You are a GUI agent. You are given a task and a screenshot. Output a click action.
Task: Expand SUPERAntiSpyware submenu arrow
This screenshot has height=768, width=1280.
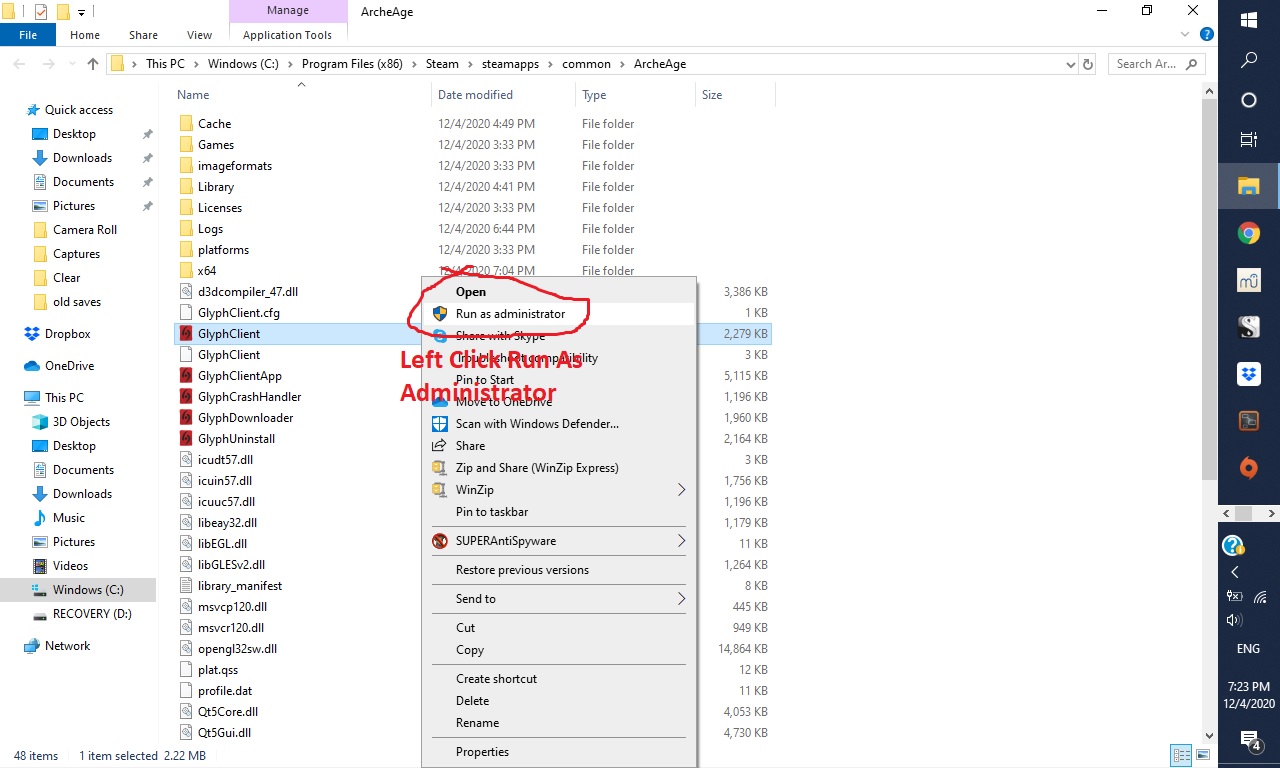point(682,541)
